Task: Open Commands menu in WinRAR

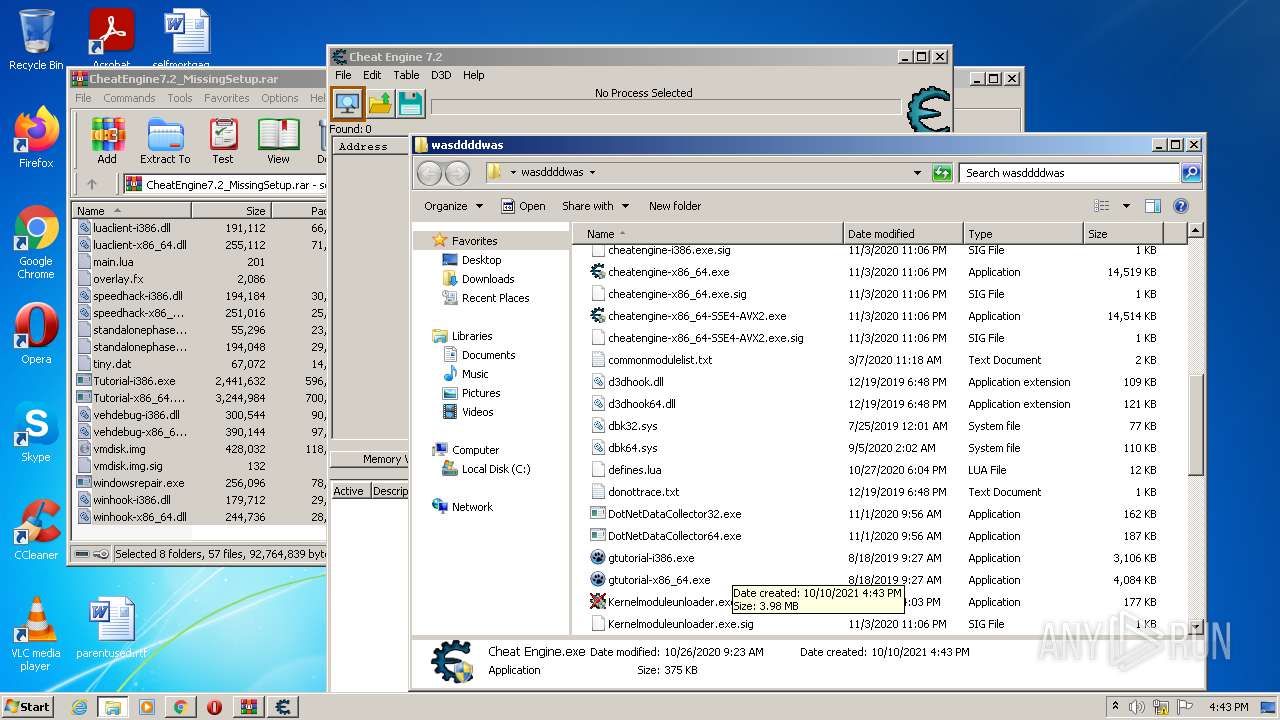Action: (x=129, y=98)
